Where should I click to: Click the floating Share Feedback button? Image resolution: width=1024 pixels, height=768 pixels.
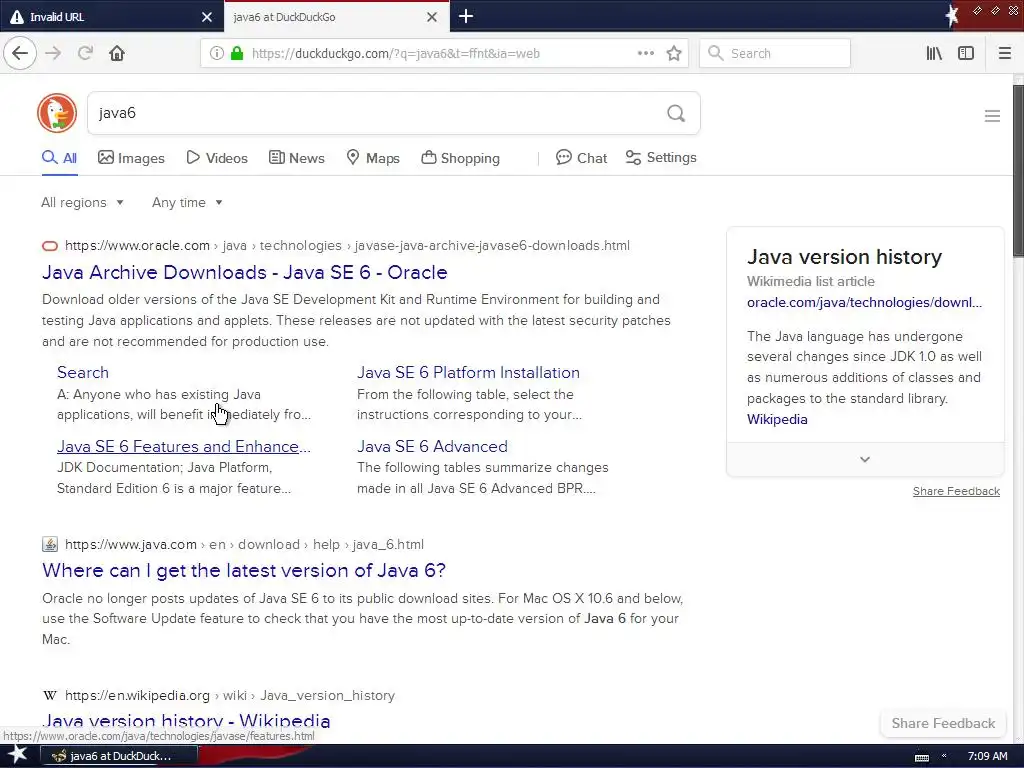click(x=943, y=723)
